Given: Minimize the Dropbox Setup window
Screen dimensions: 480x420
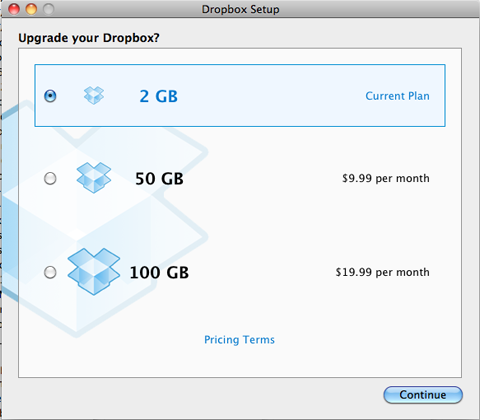Looking at the screenshot, I should pos(31,9).
